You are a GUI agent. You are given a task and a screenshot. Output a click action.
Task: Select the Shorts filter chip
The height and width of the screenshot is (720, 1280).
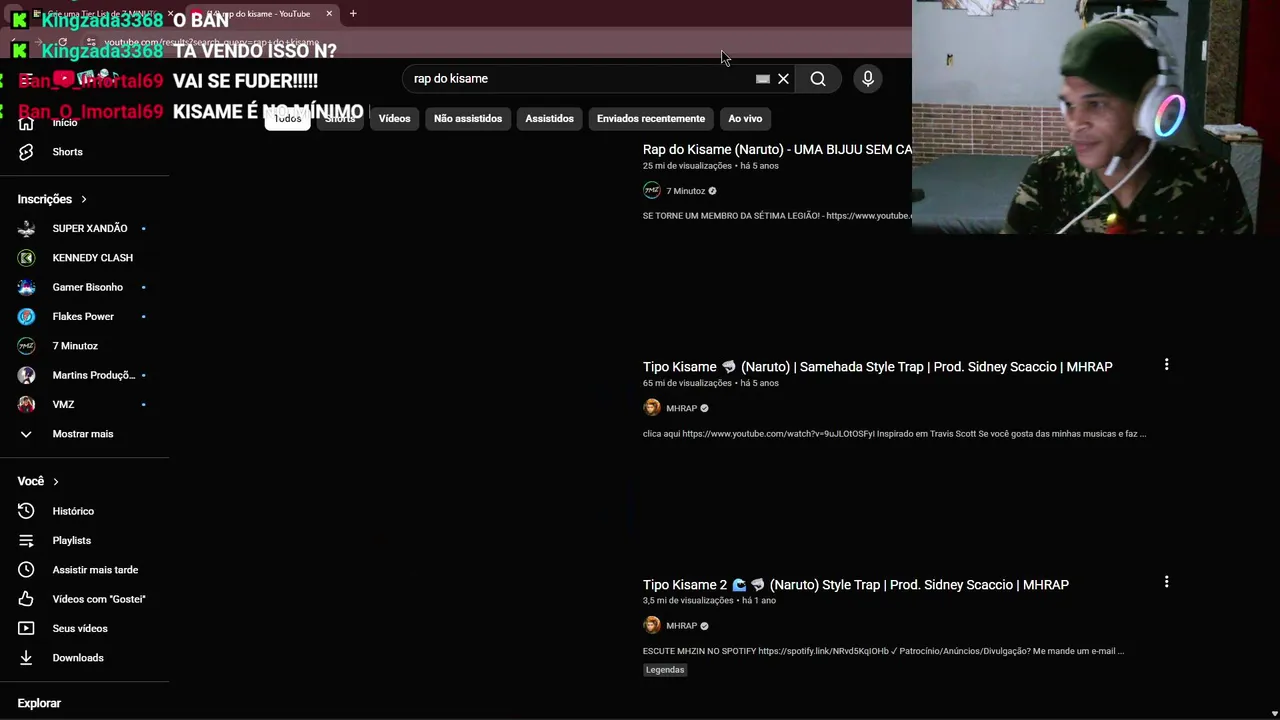(340, 119)
